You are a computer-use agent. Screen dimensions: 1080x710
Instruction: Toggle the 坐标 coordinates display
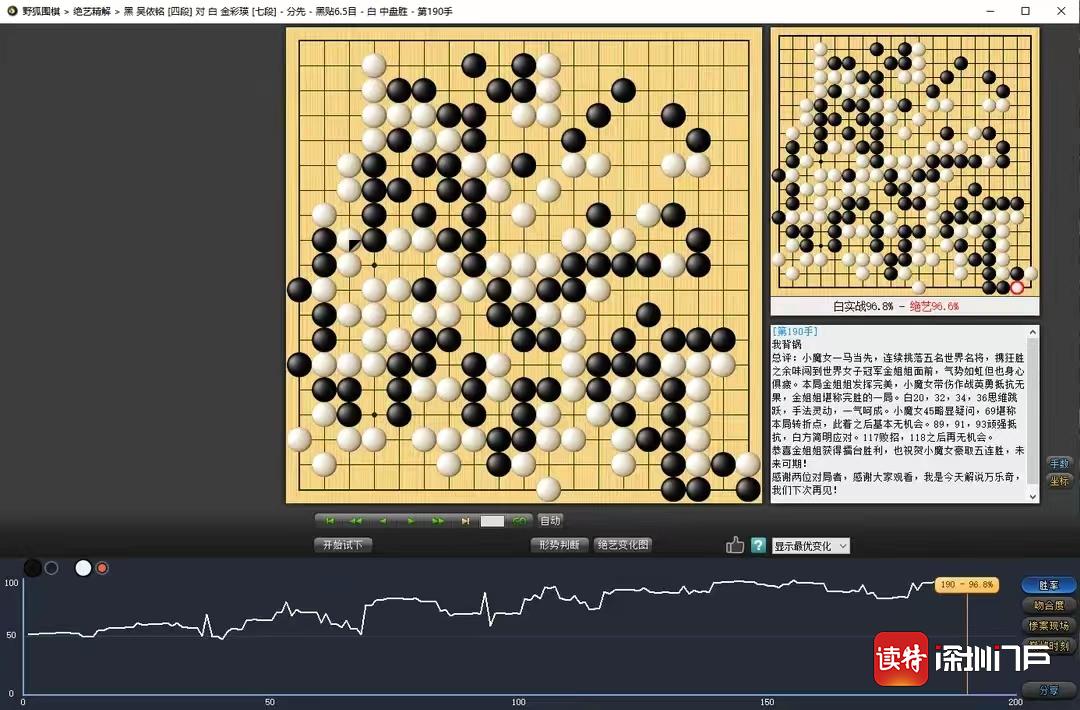coord(1059,481)
